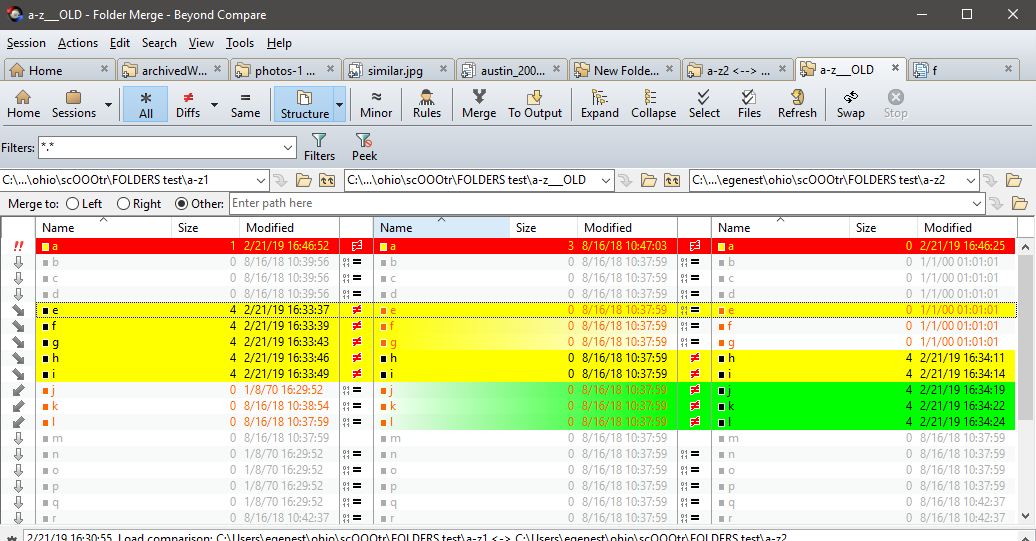Switch to the similar.jpg tab

click(398, 70)
